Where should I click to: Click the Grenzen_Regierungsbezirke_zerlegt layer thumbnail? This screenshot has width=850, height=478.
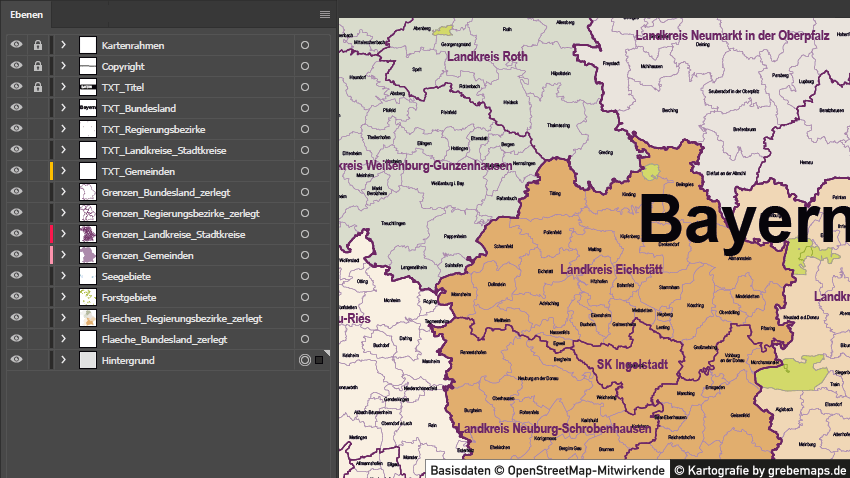point(88,214)
